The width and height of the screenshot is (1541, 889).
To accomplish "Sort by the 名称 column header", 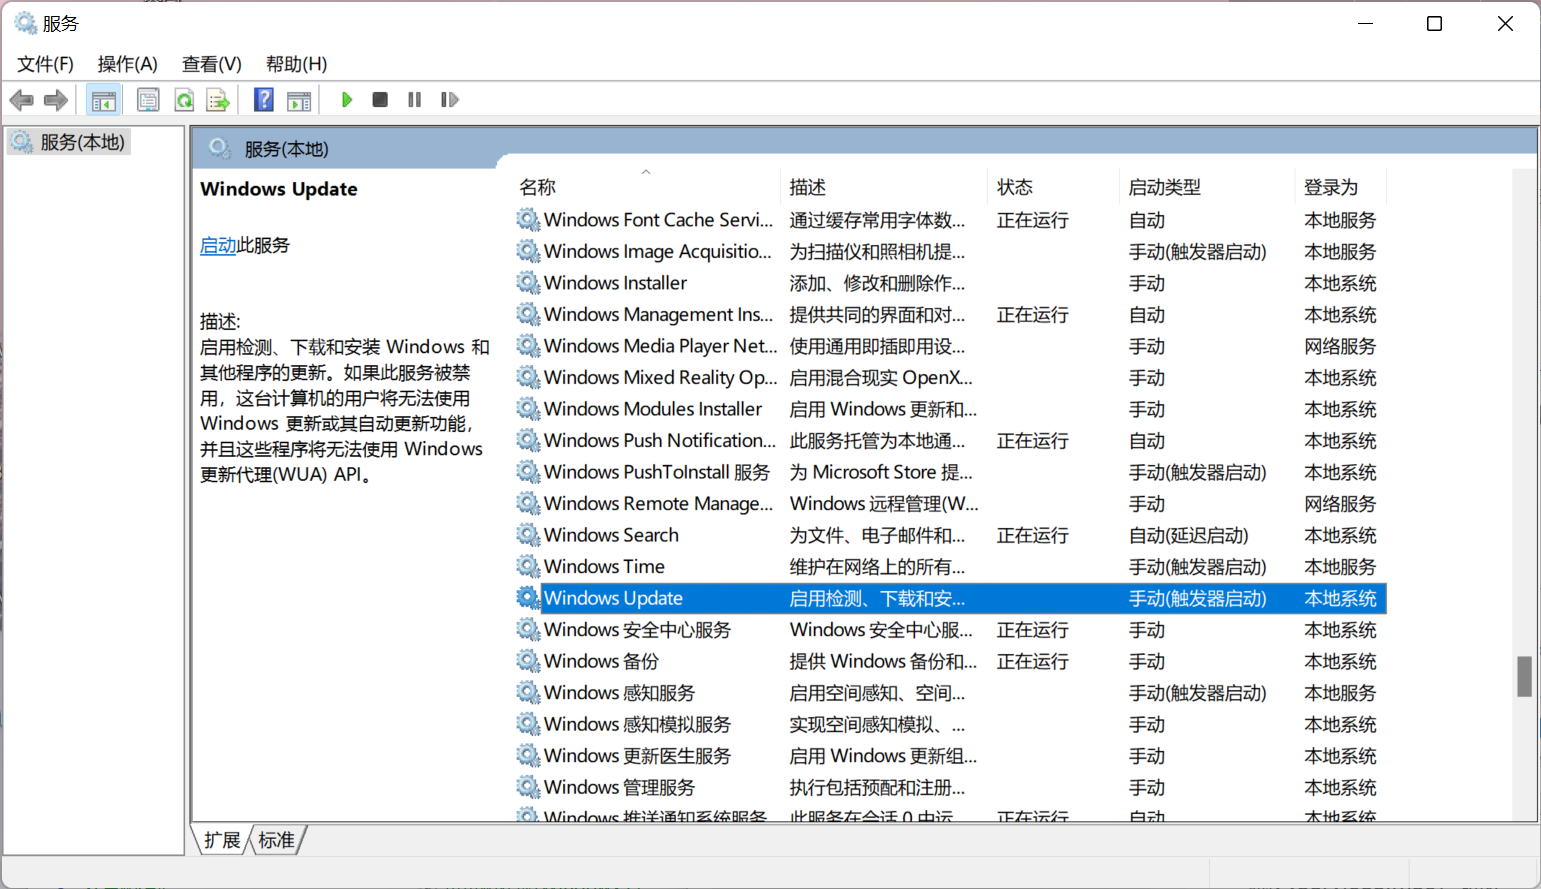I will coord(538,187).
